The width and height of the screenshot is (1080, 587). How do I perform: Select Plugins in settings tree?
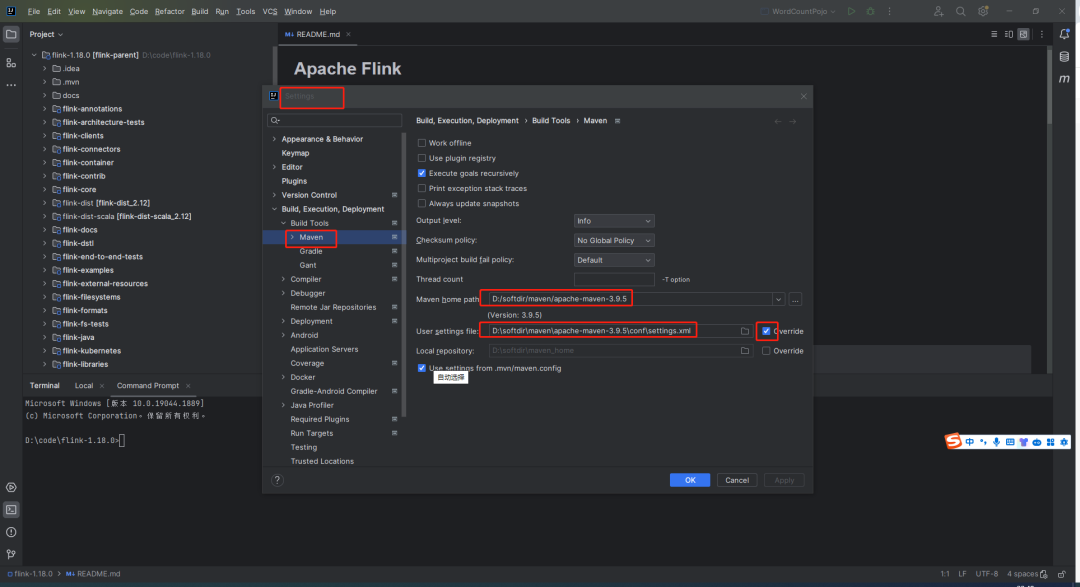[x=294, y=181]
